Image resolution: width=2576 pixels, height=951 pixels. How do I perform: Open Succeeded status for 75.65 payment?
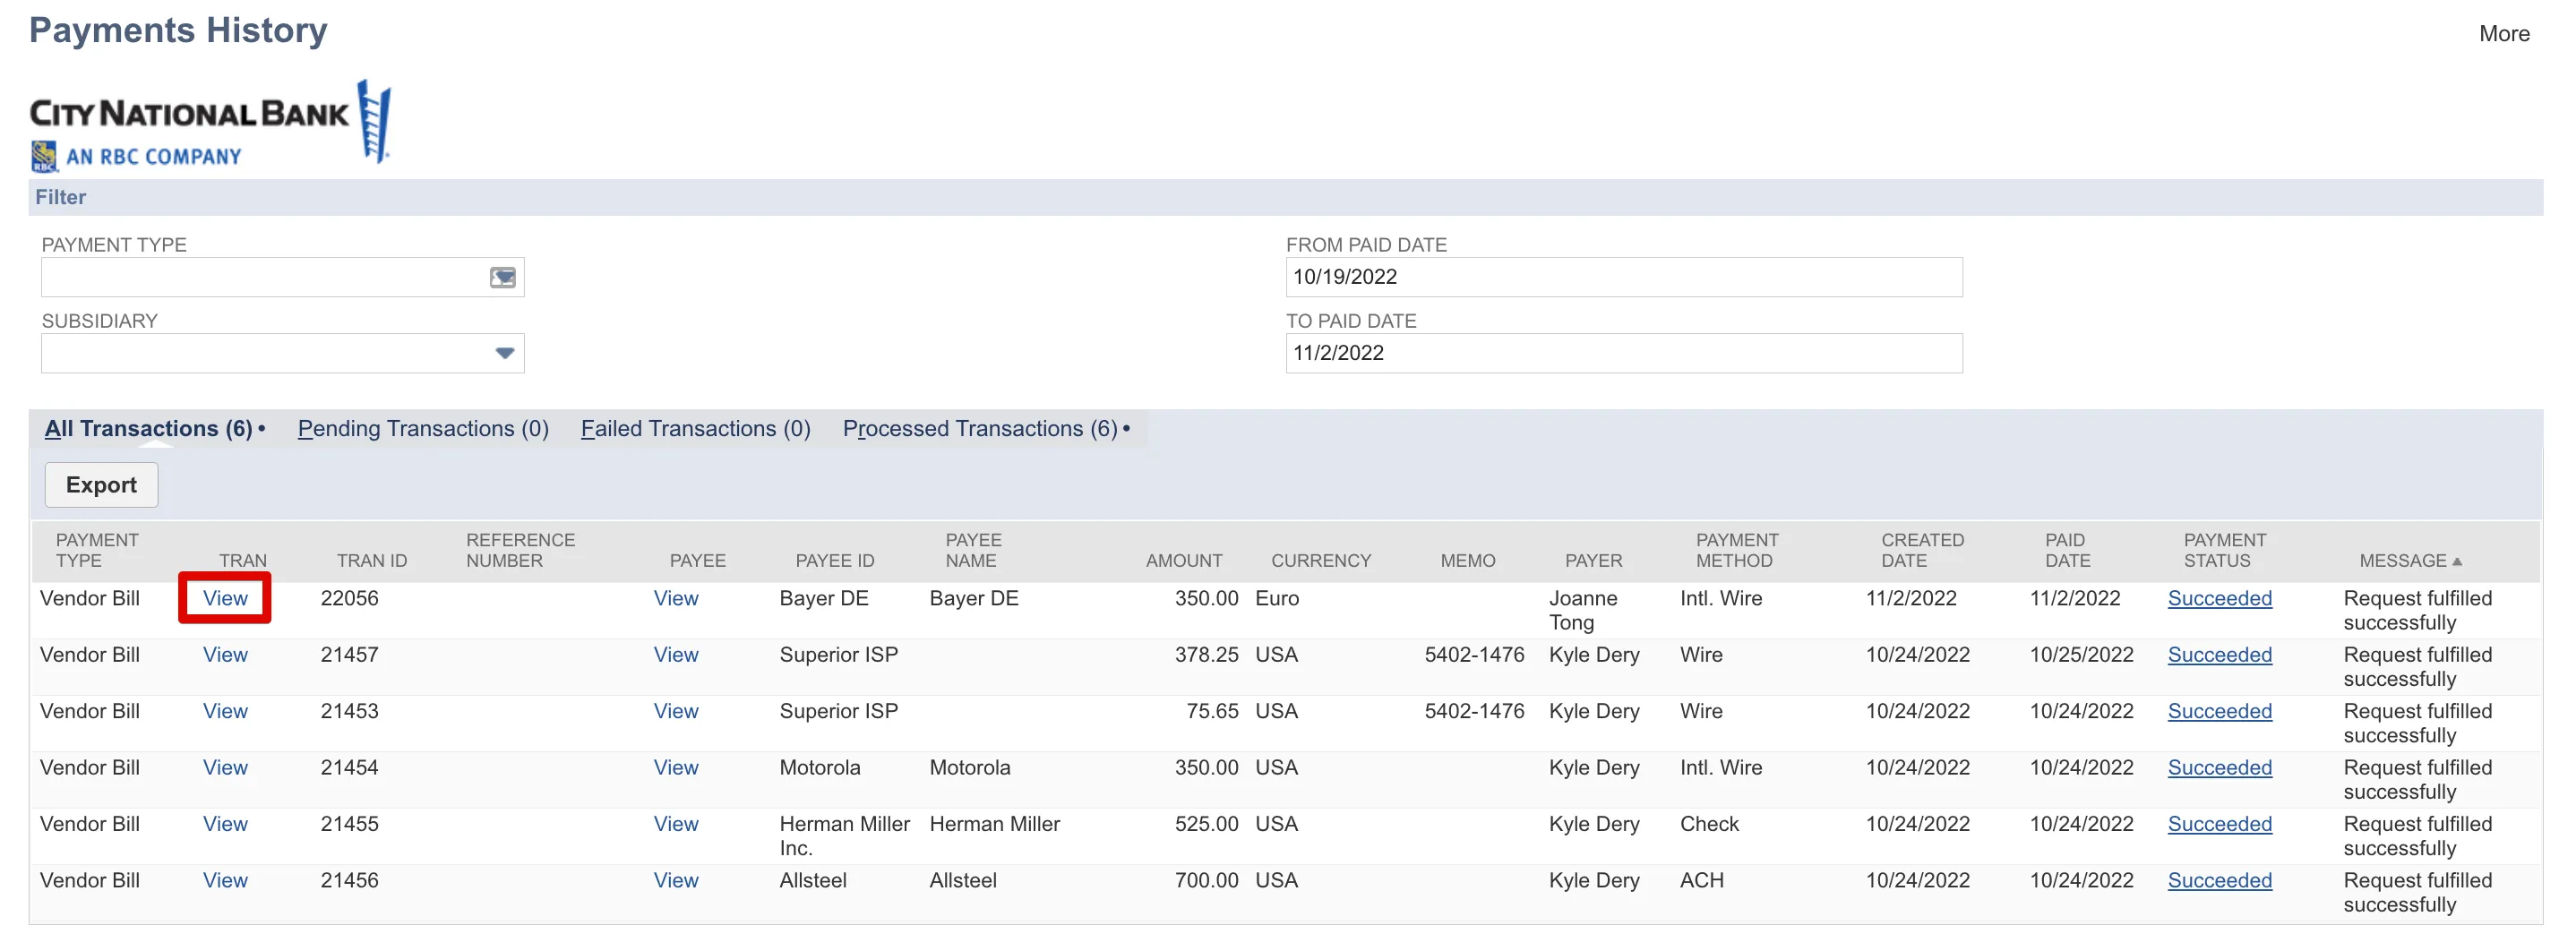[2219, 711]
